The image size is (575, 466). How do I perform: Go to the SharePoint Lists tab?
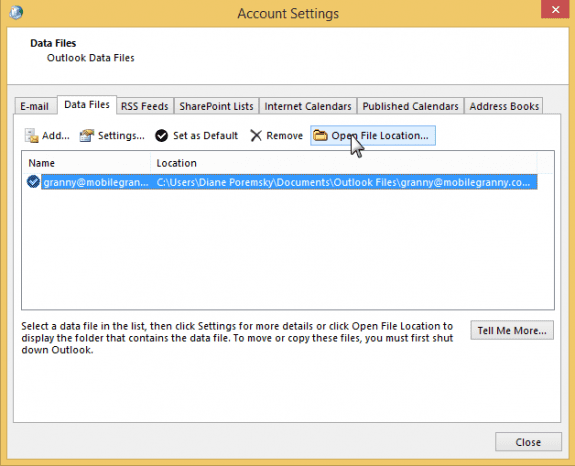coord(216,106)
